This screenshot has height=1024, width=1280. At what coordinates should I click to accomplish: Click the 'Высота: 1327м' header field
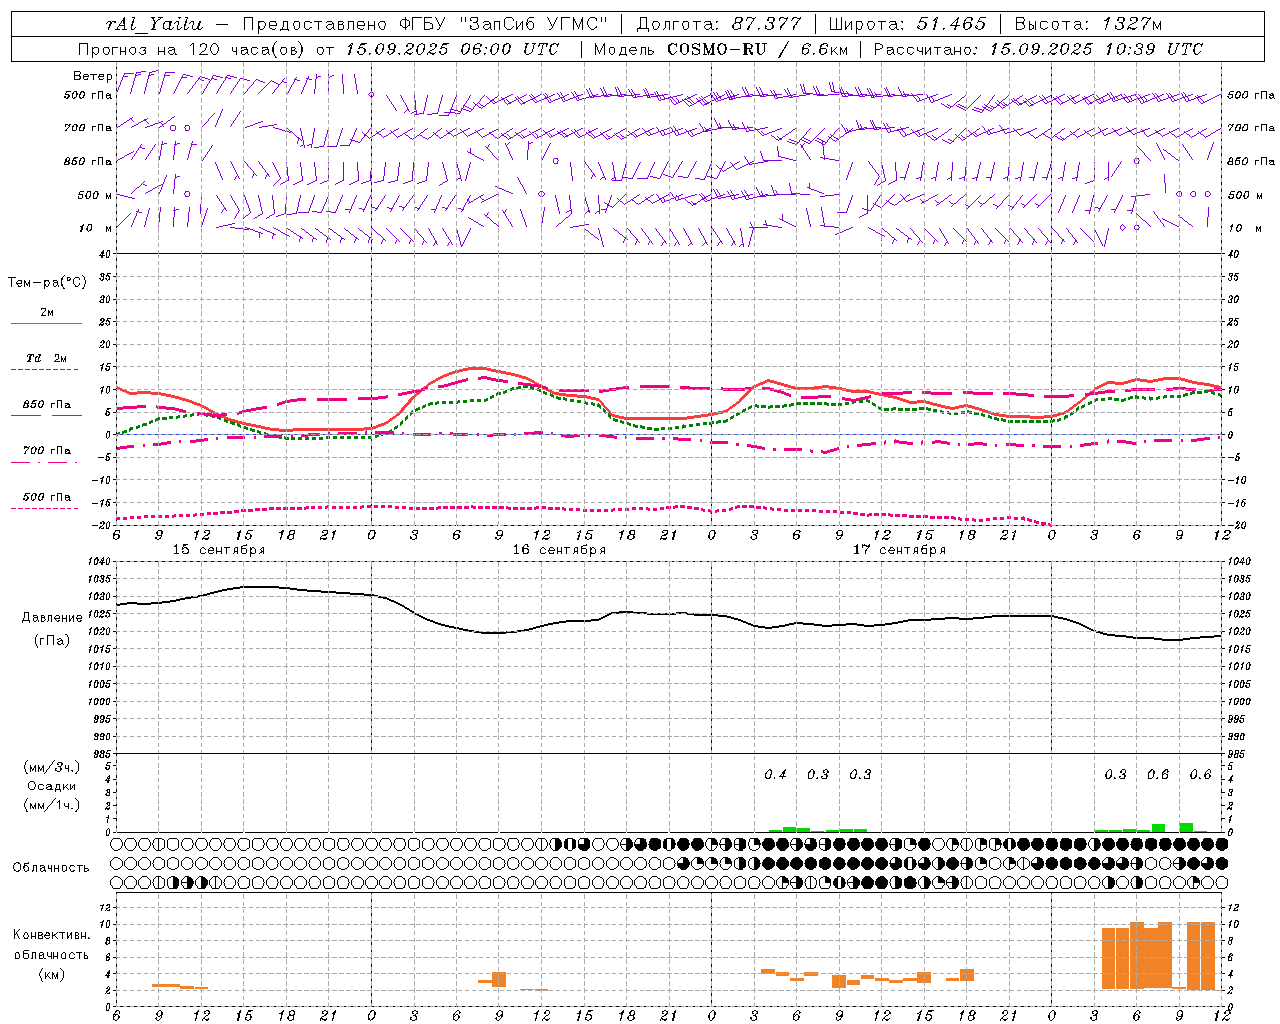point(1088,24)
